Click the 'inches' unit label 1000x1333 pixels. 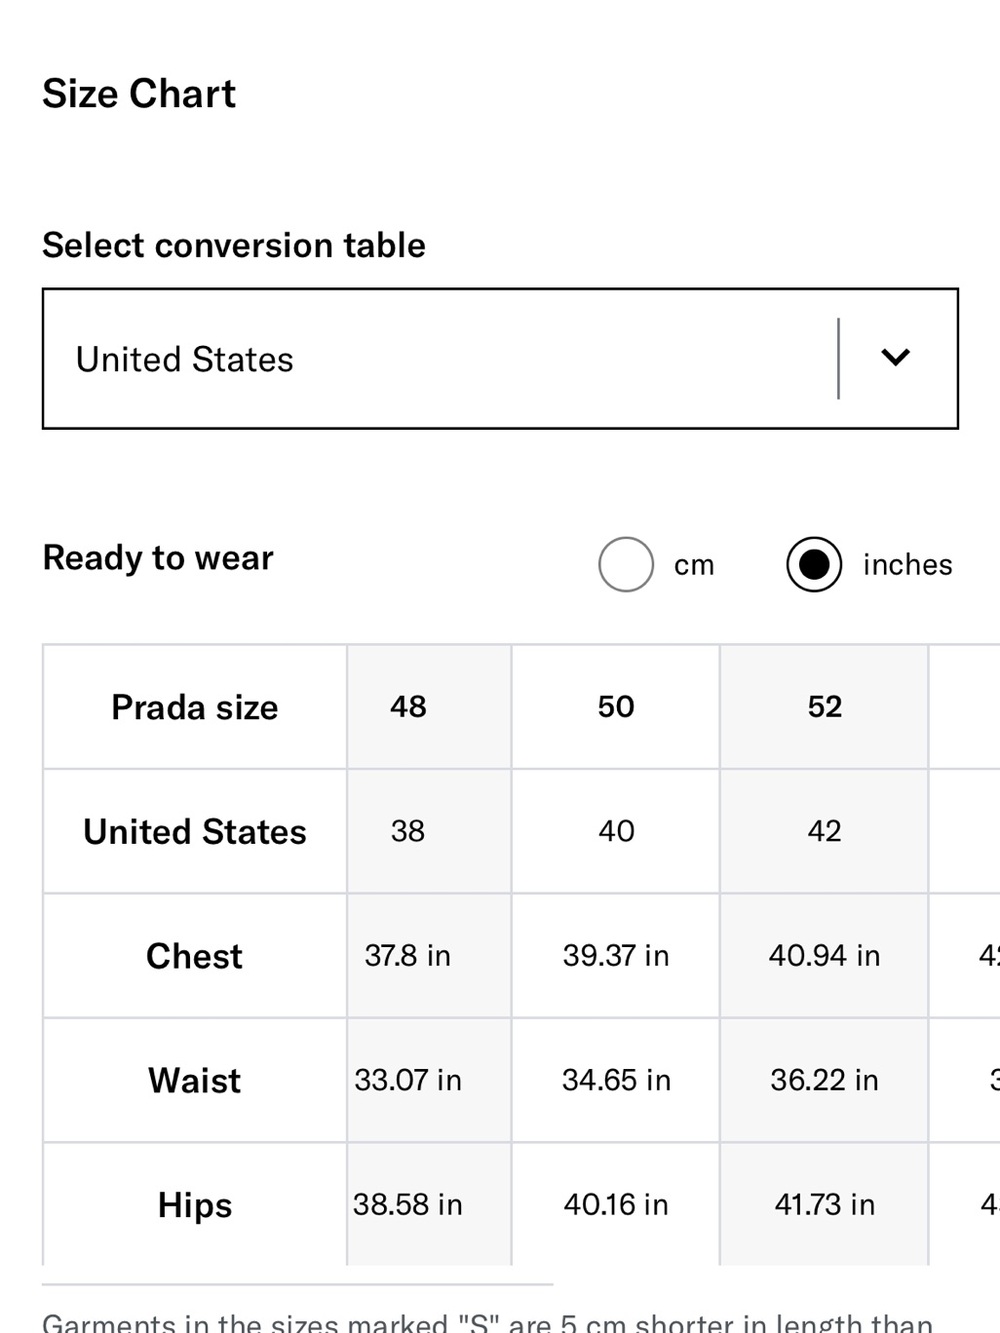pyautogui.click(x=907, y=565)
